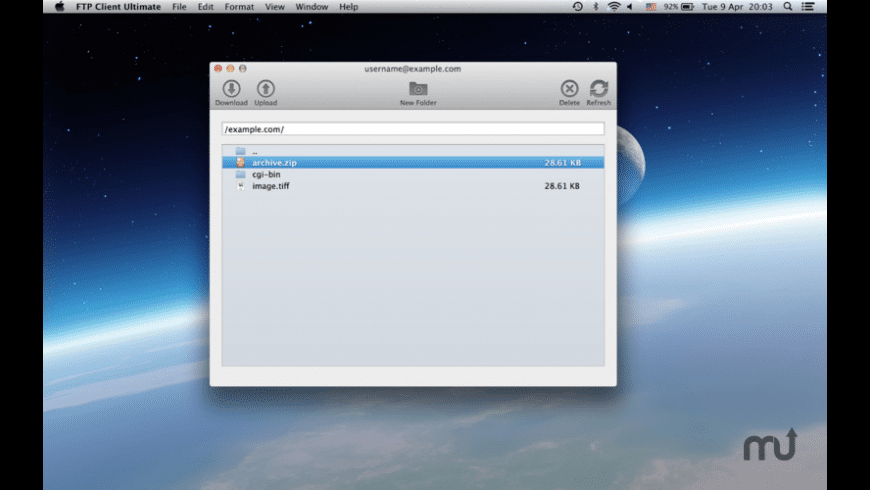870x490 pixels.
Task: Click the 28.61 KB size of image.tiff
Action: (562, 186)
